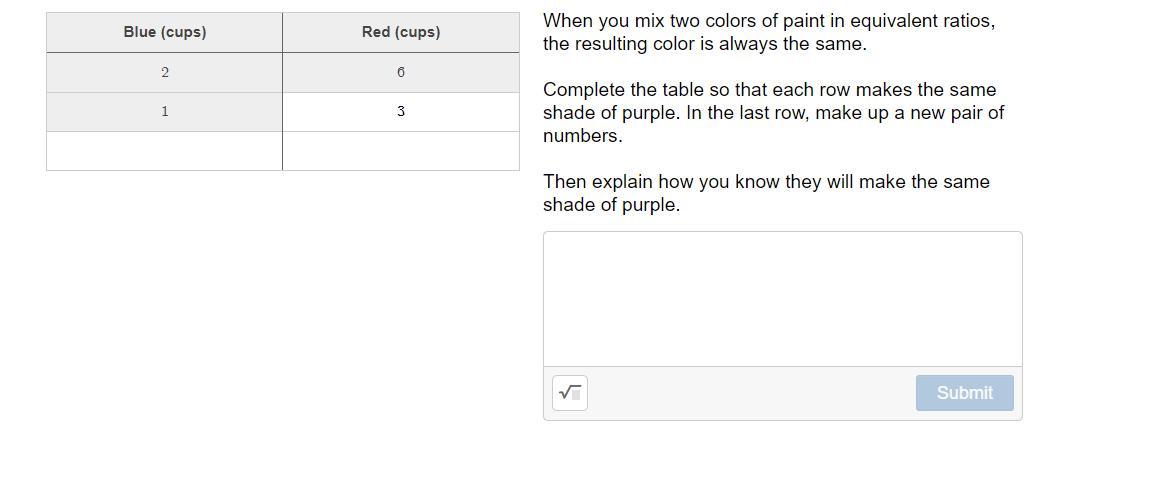1154x490 pixels.
Task: Click the word "numbers." in the instructions
Action: click(582, 136)
